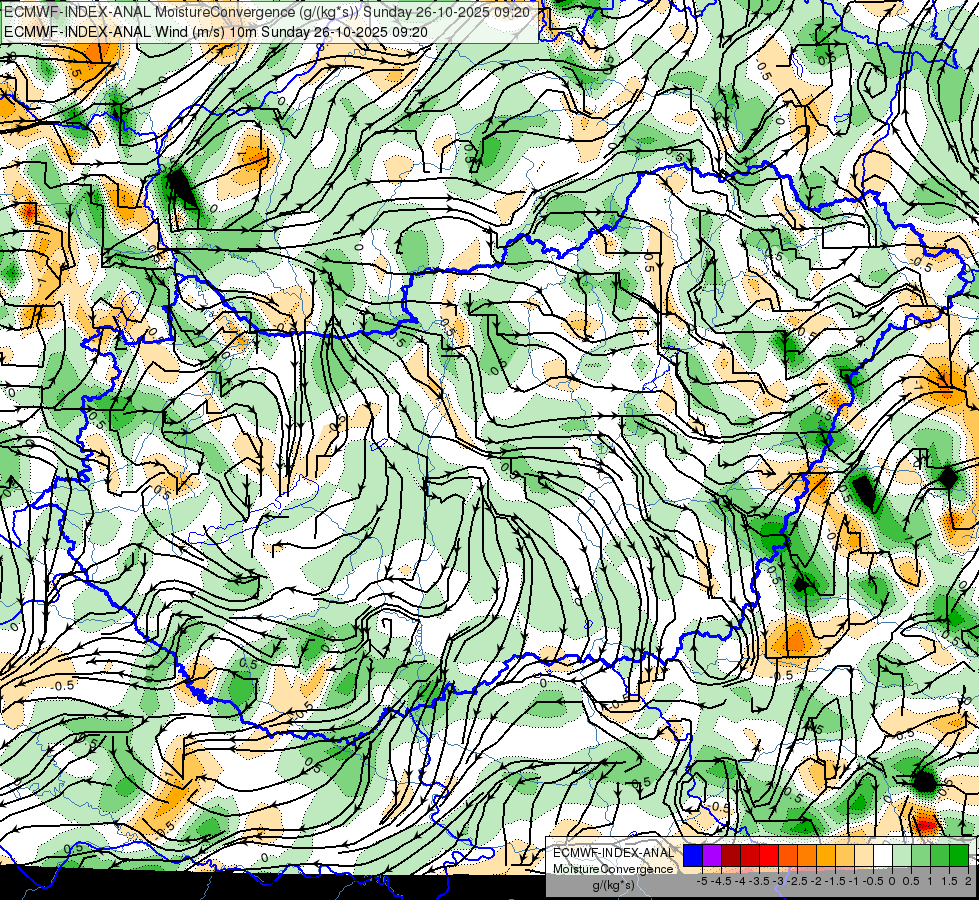Click the '-2.5' tick label in legend
The image size is (979, 900).
coord(797,881)
